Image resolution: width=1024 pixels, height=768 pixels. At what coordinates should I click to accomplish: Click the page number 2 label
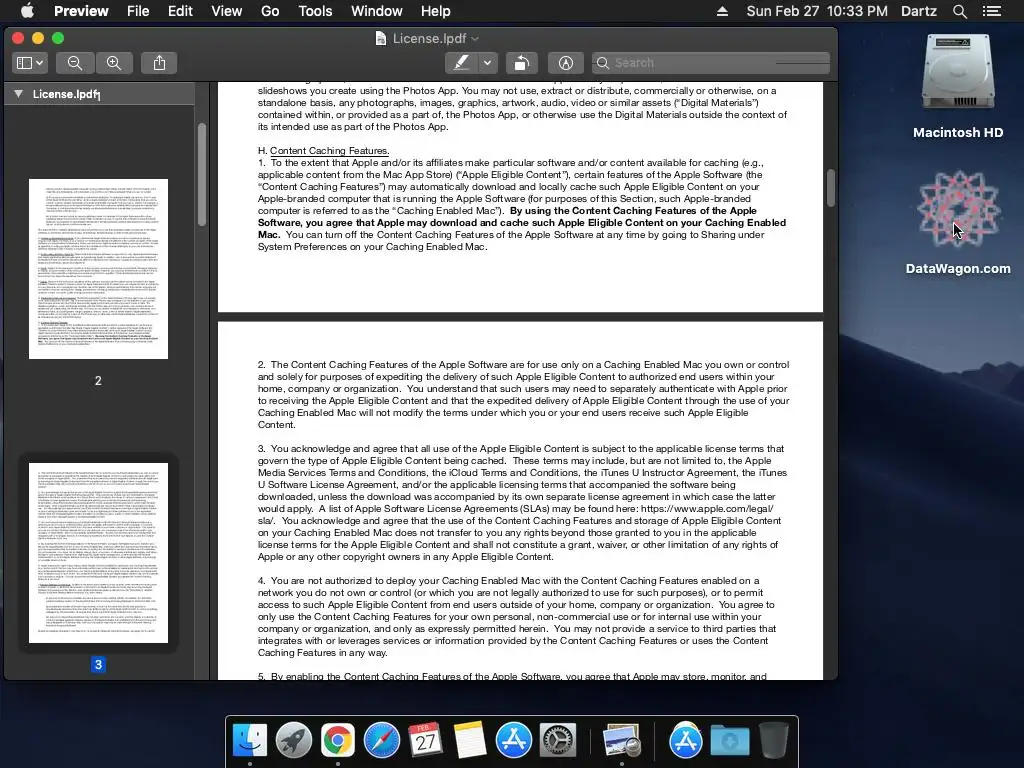98,381
